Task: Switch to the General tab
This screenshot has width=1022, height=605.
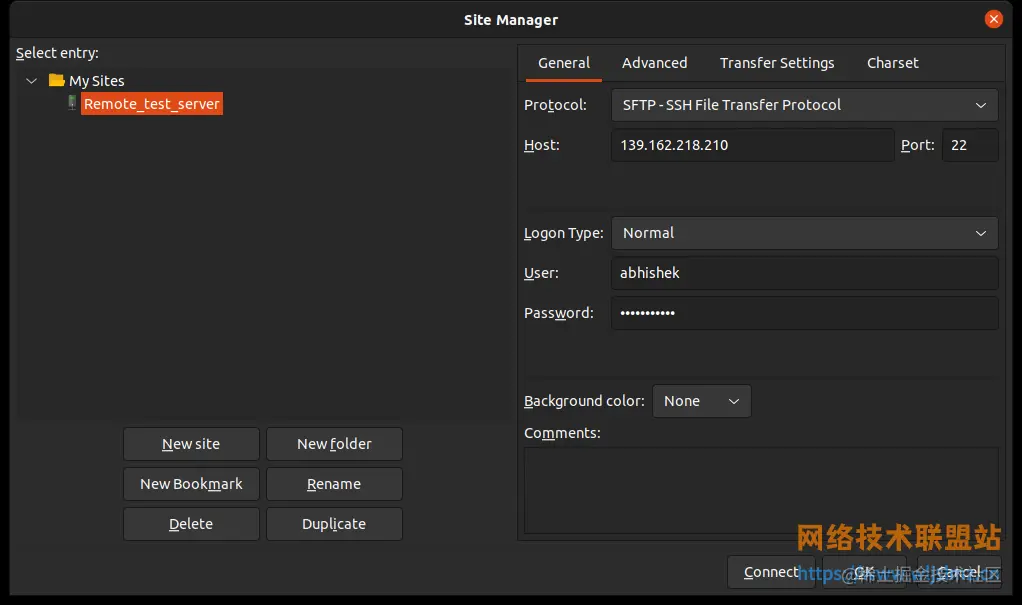Action: click(564, 63)
